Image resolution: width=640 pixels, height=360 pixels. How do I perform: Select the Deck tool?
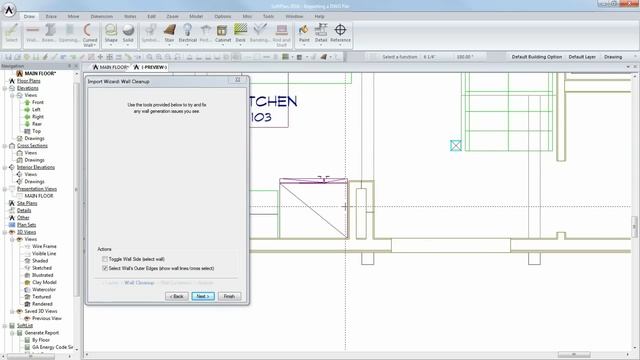pos(240,33)
